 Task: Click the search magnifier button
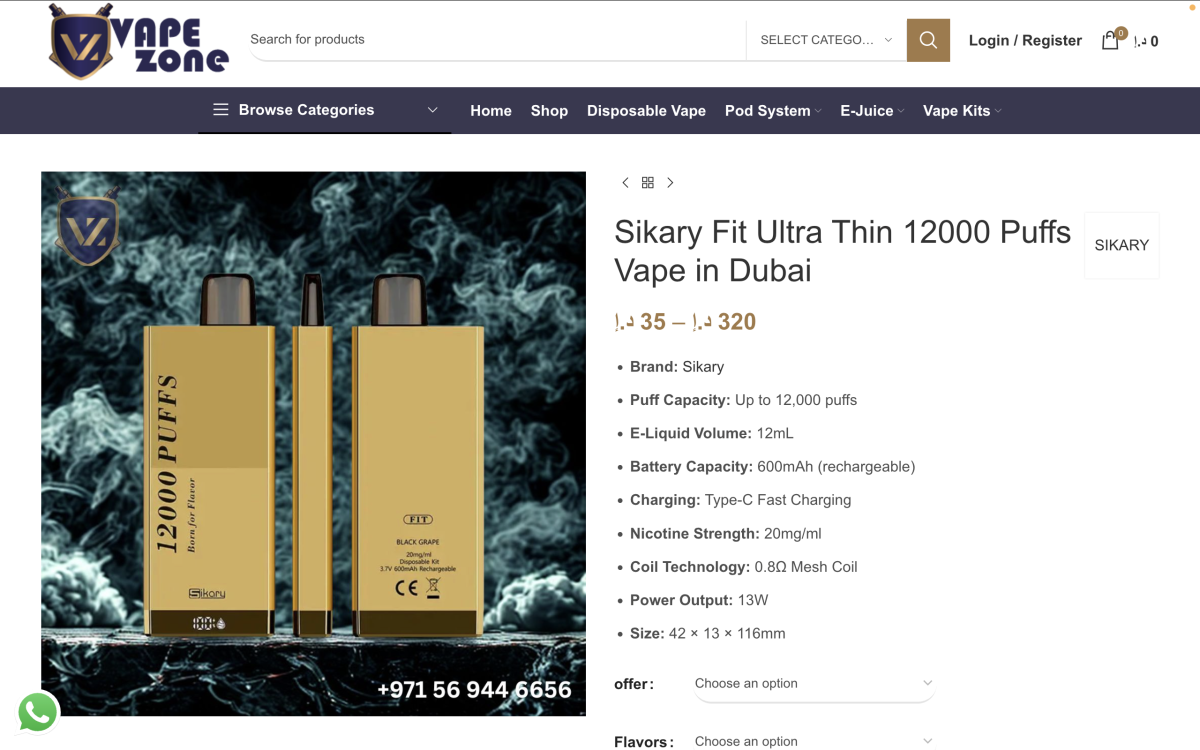coord(928,40)
